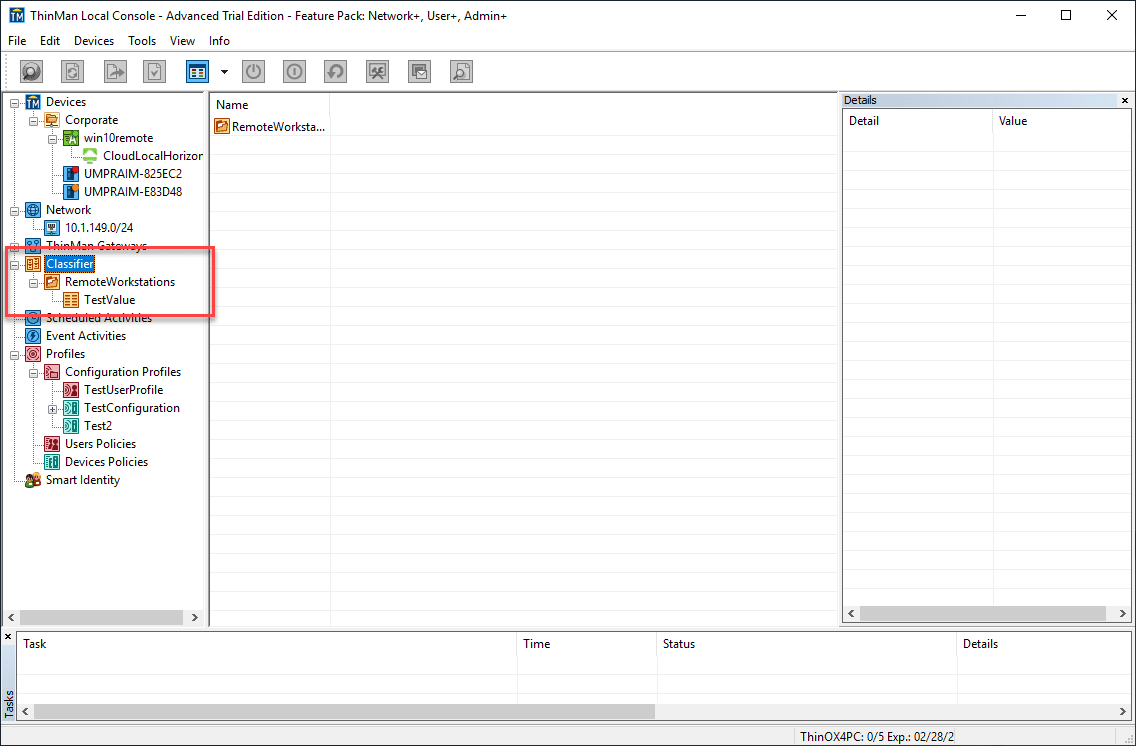Image resolution: width=1136 pixels, height=746 pixels.
Task: Click the refresh document toolbar icon
Action: (72, 72)
